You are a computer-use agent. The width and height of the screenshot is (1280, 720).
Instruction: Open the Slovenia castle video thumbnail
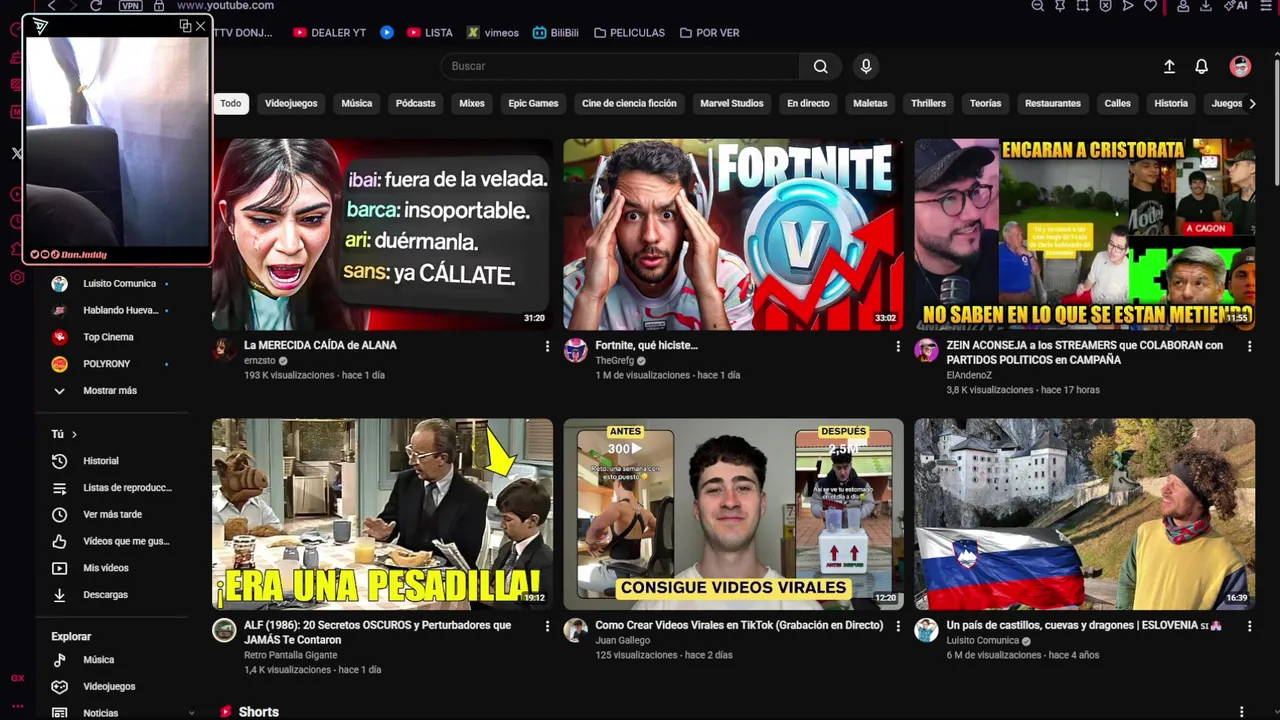coord(1084,514)
